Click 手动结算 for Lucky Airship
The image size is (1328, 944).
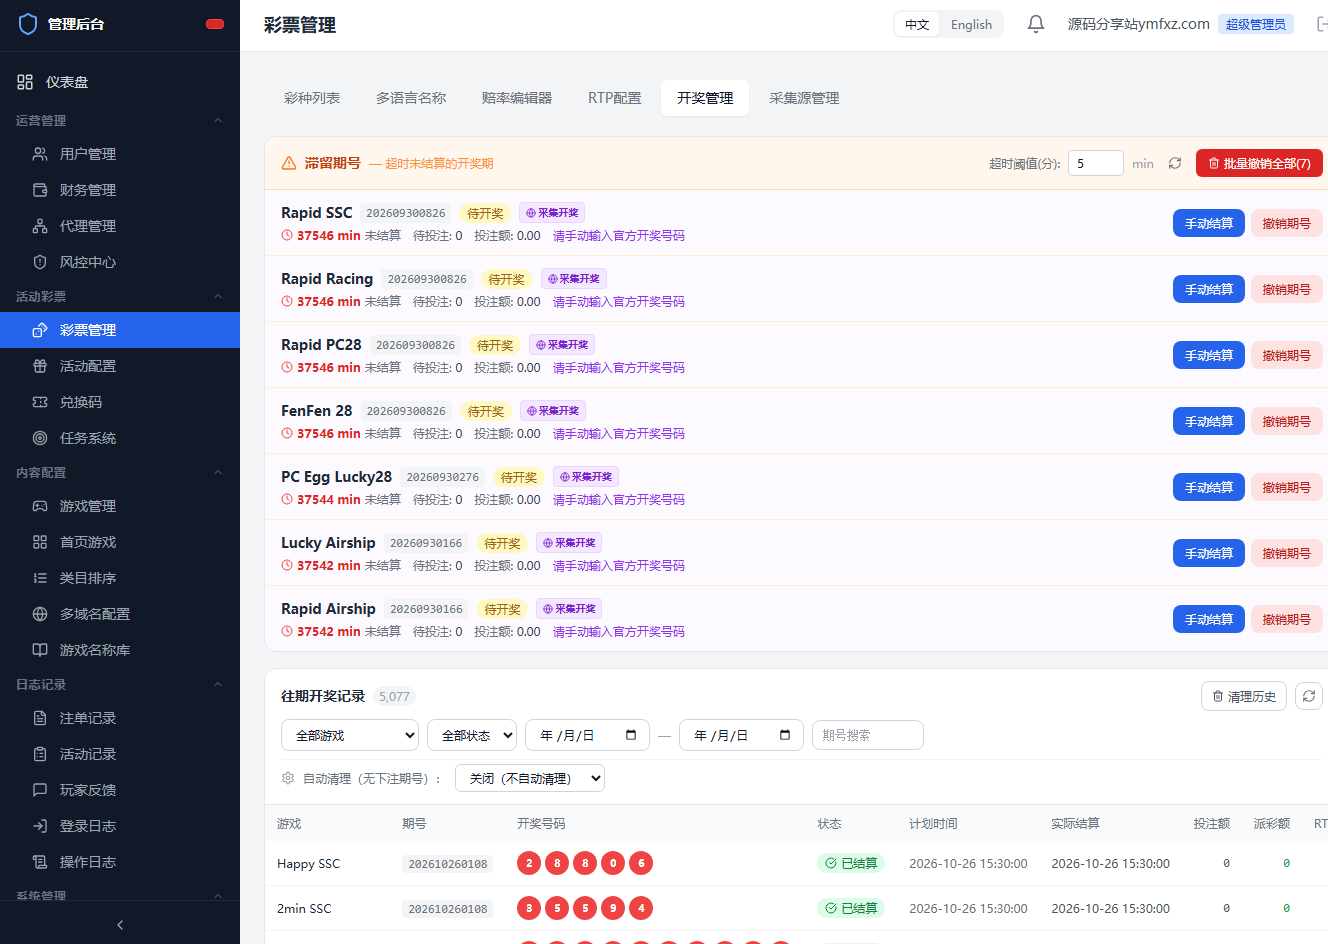coord(1209,553)
